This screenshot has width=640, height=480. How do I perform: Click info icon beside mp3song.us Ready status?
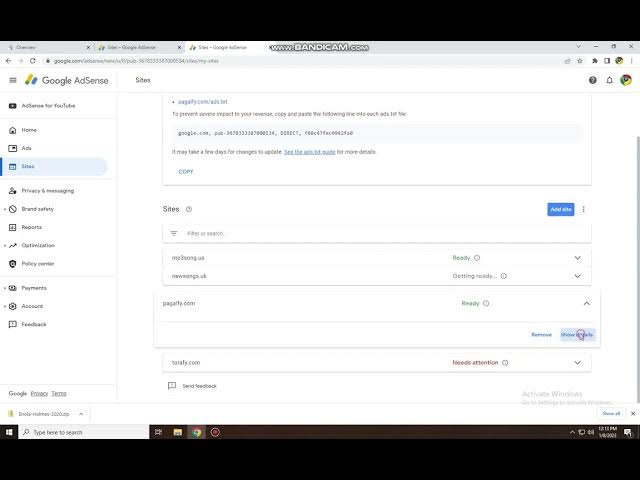(x=477, y=258)
